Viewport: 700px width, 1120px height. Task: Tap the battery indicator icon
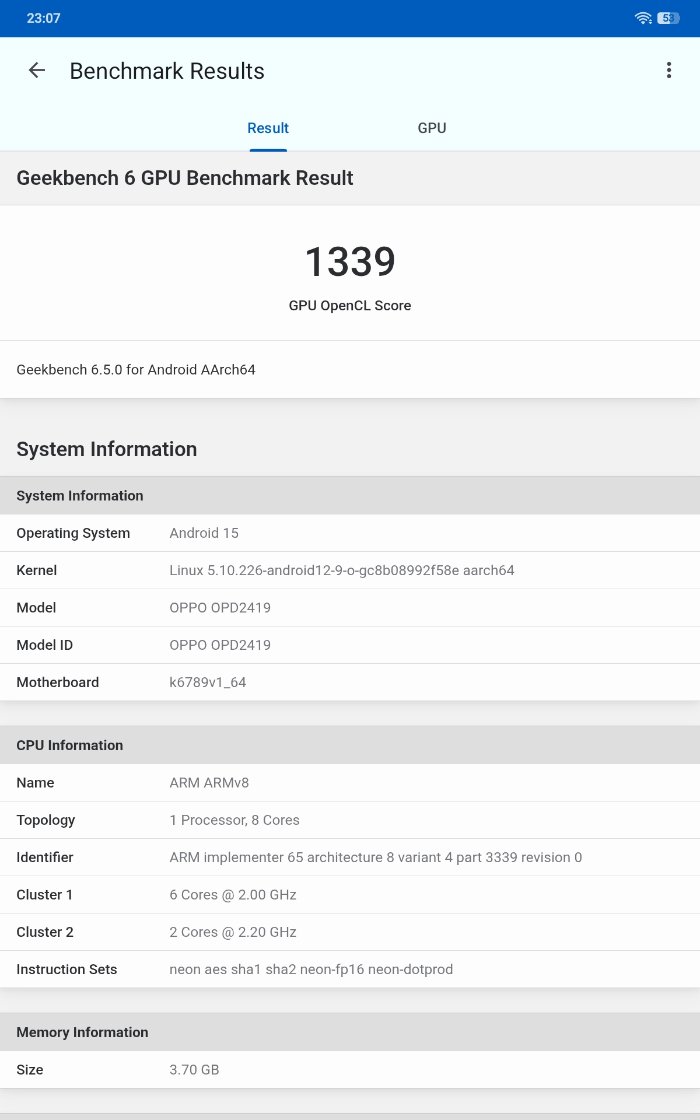(x=668, y=18)
